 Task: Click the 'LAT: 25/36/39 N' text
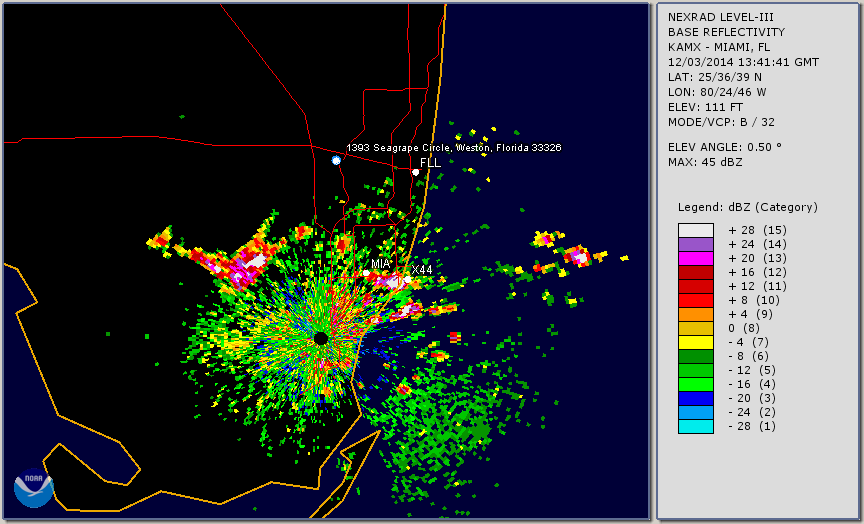(715, 77)
